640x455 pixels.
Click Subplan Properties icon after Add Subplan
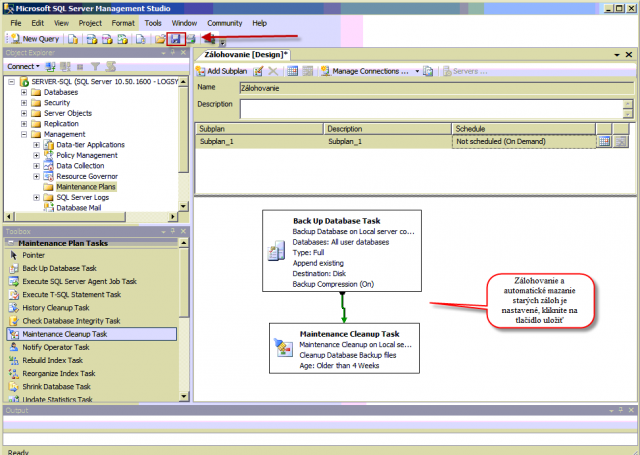click(x=258, y=71)
